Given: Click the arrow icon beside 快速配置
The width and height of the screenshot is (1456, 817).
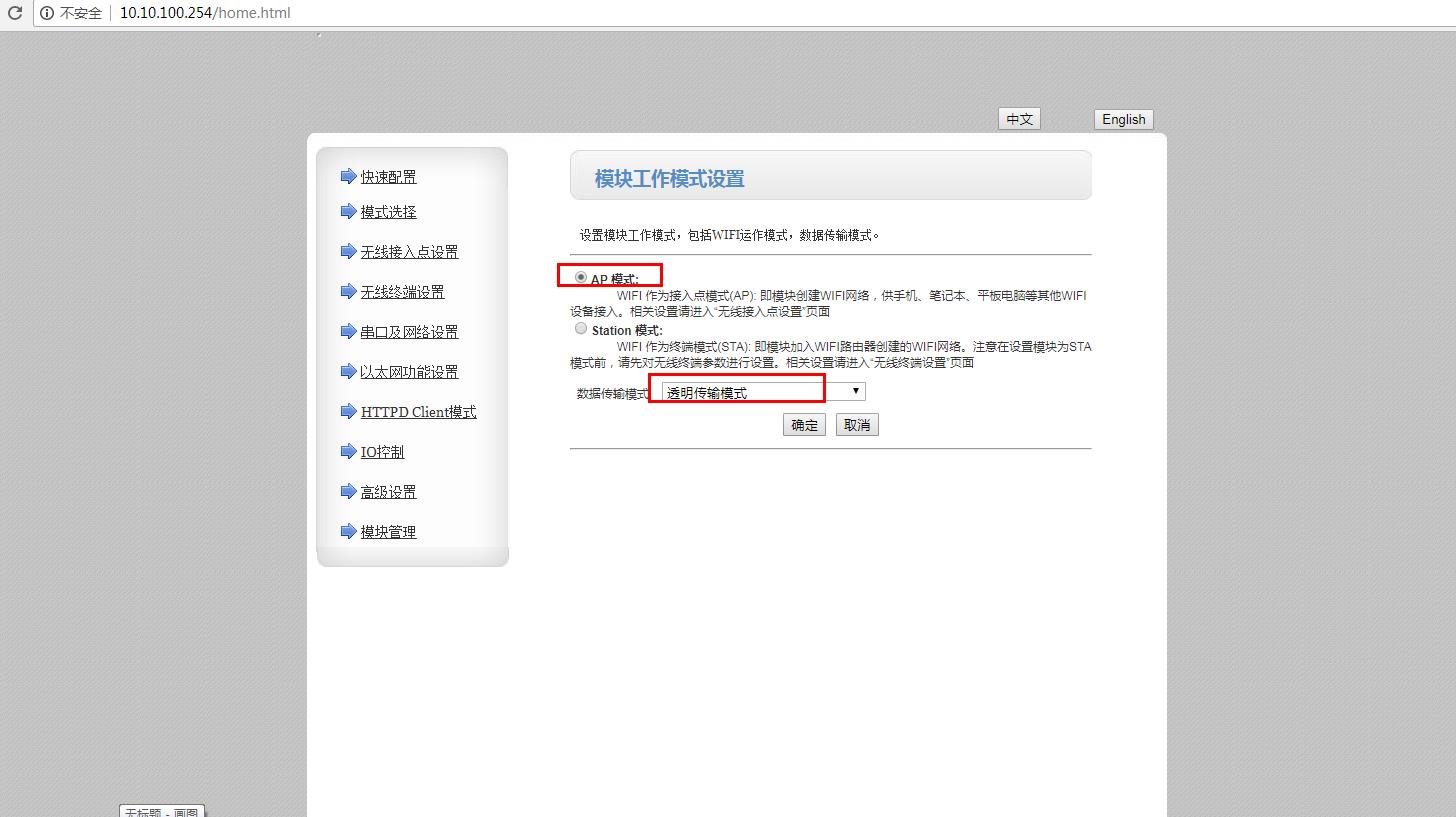Looking at the screenshot, I should pyautogui.click(x=348, y=177).
